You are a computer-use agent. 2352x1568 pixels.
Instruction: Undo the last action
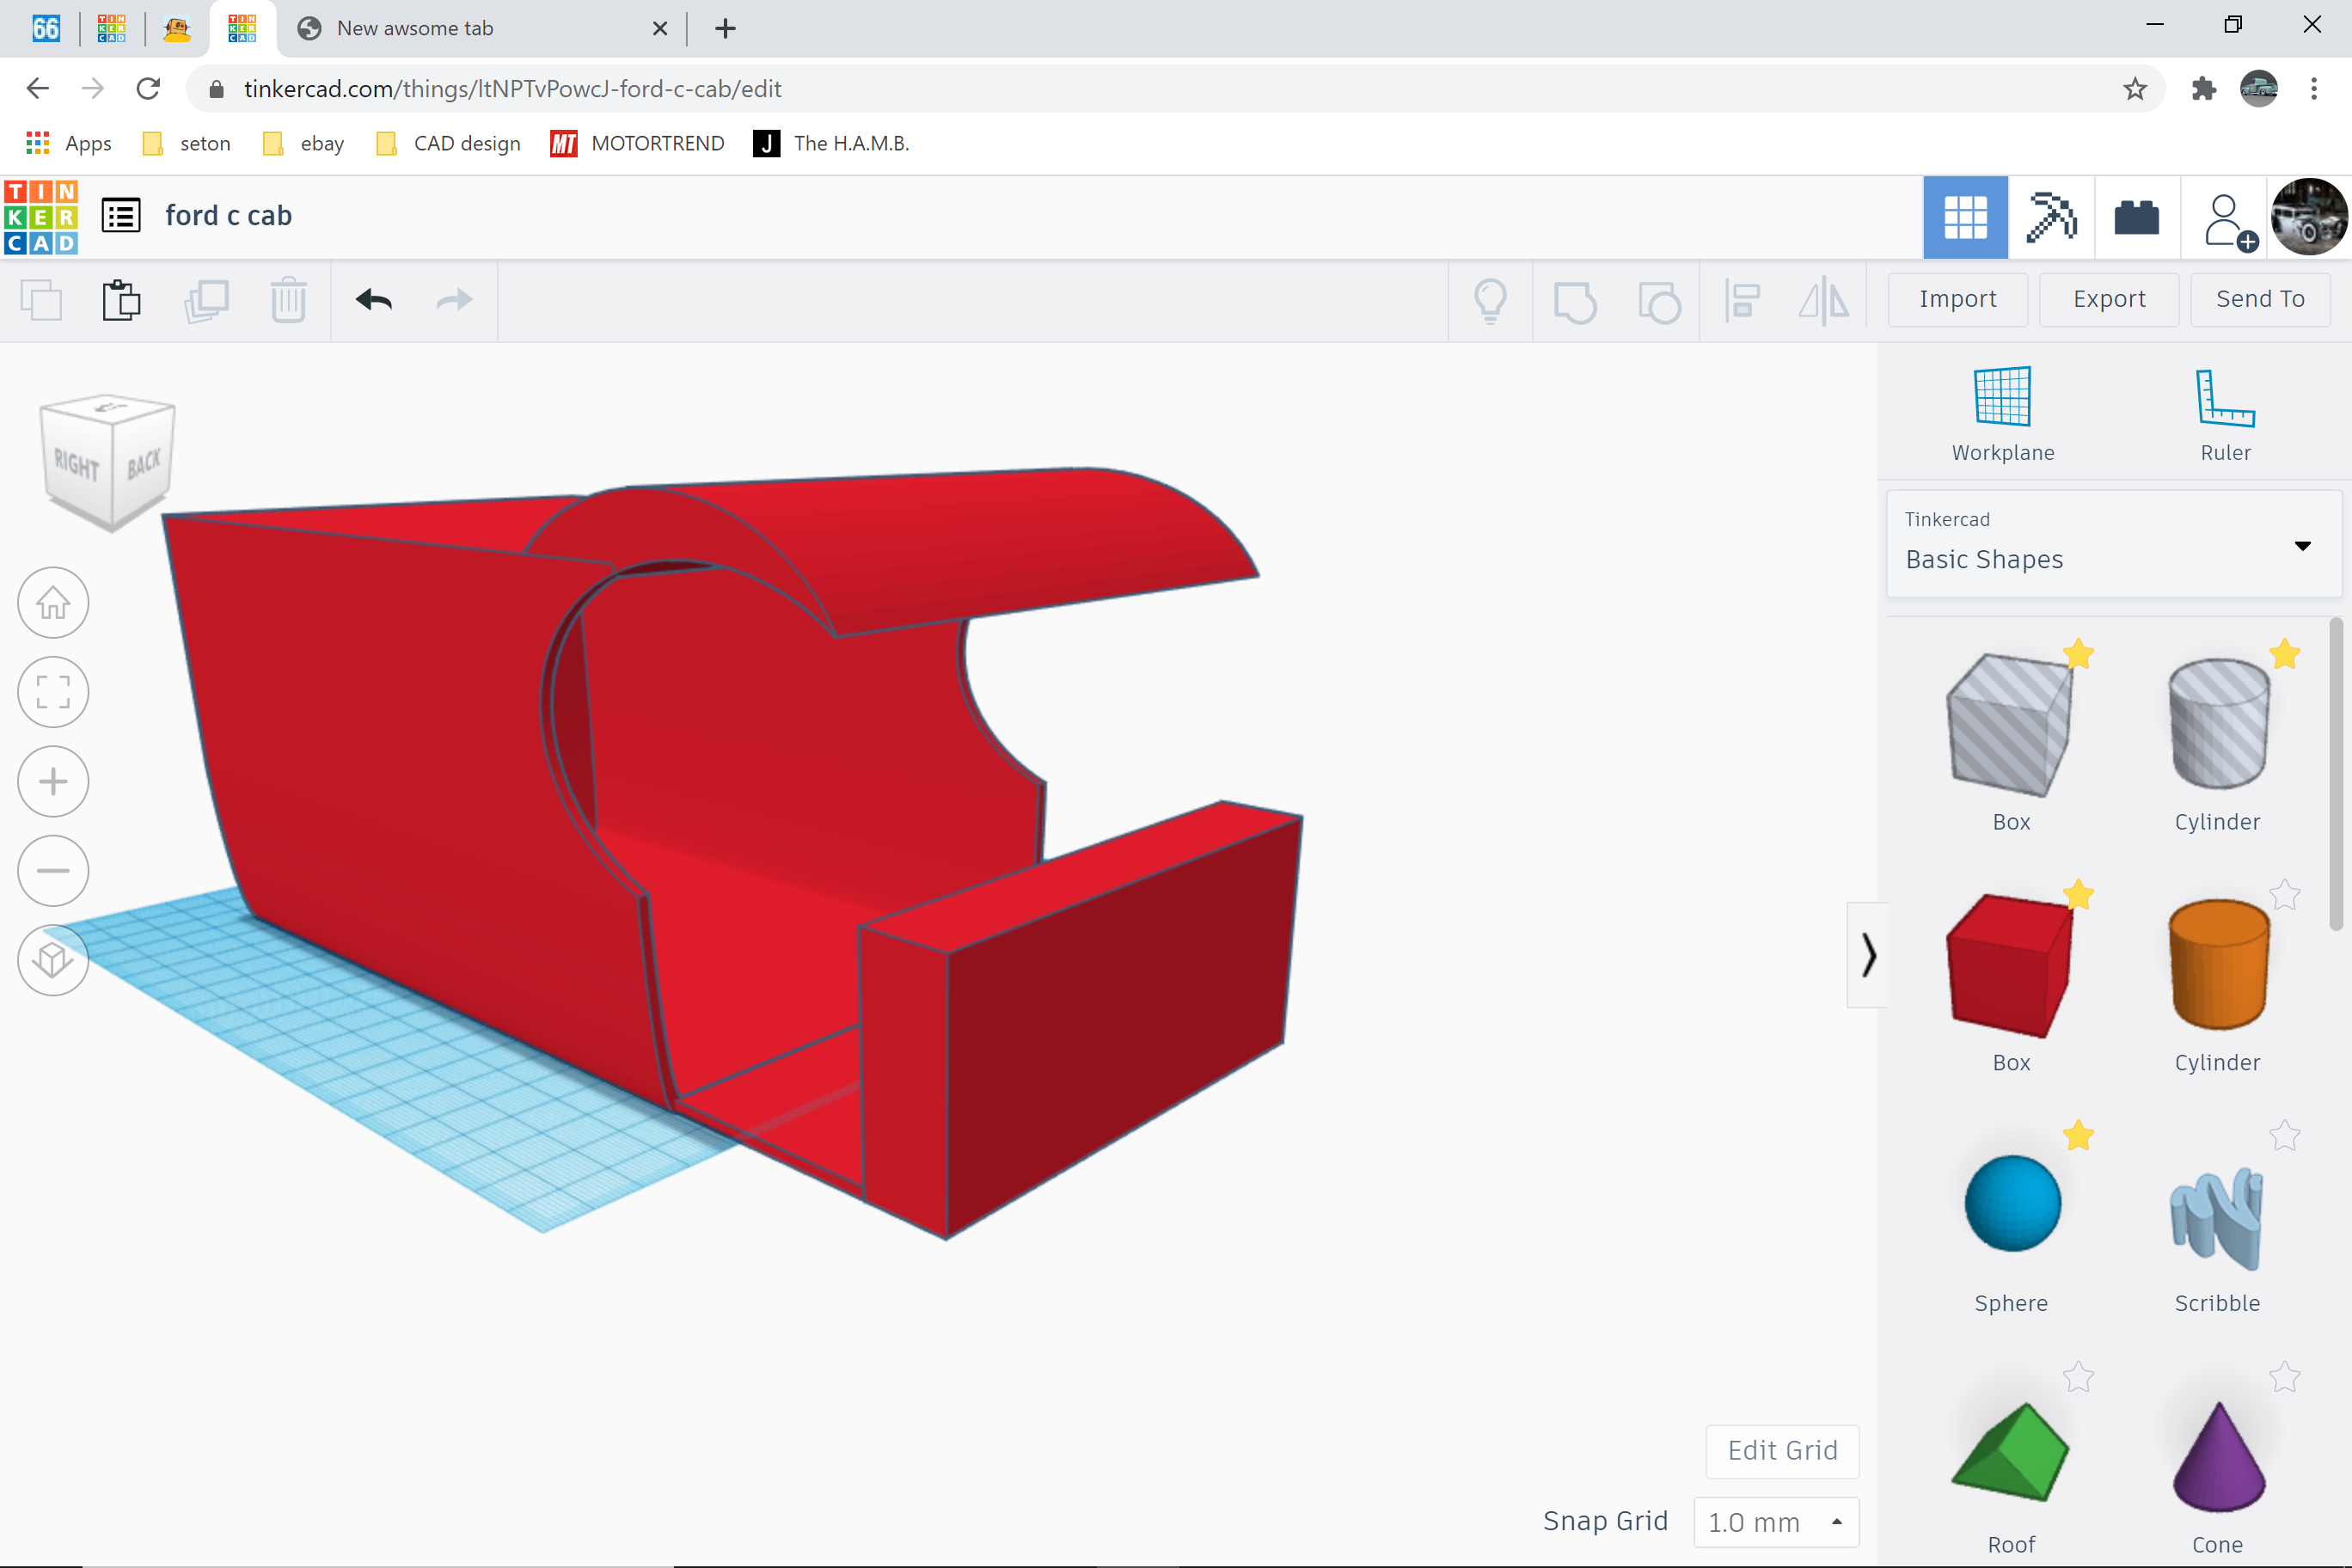(373, 299)
